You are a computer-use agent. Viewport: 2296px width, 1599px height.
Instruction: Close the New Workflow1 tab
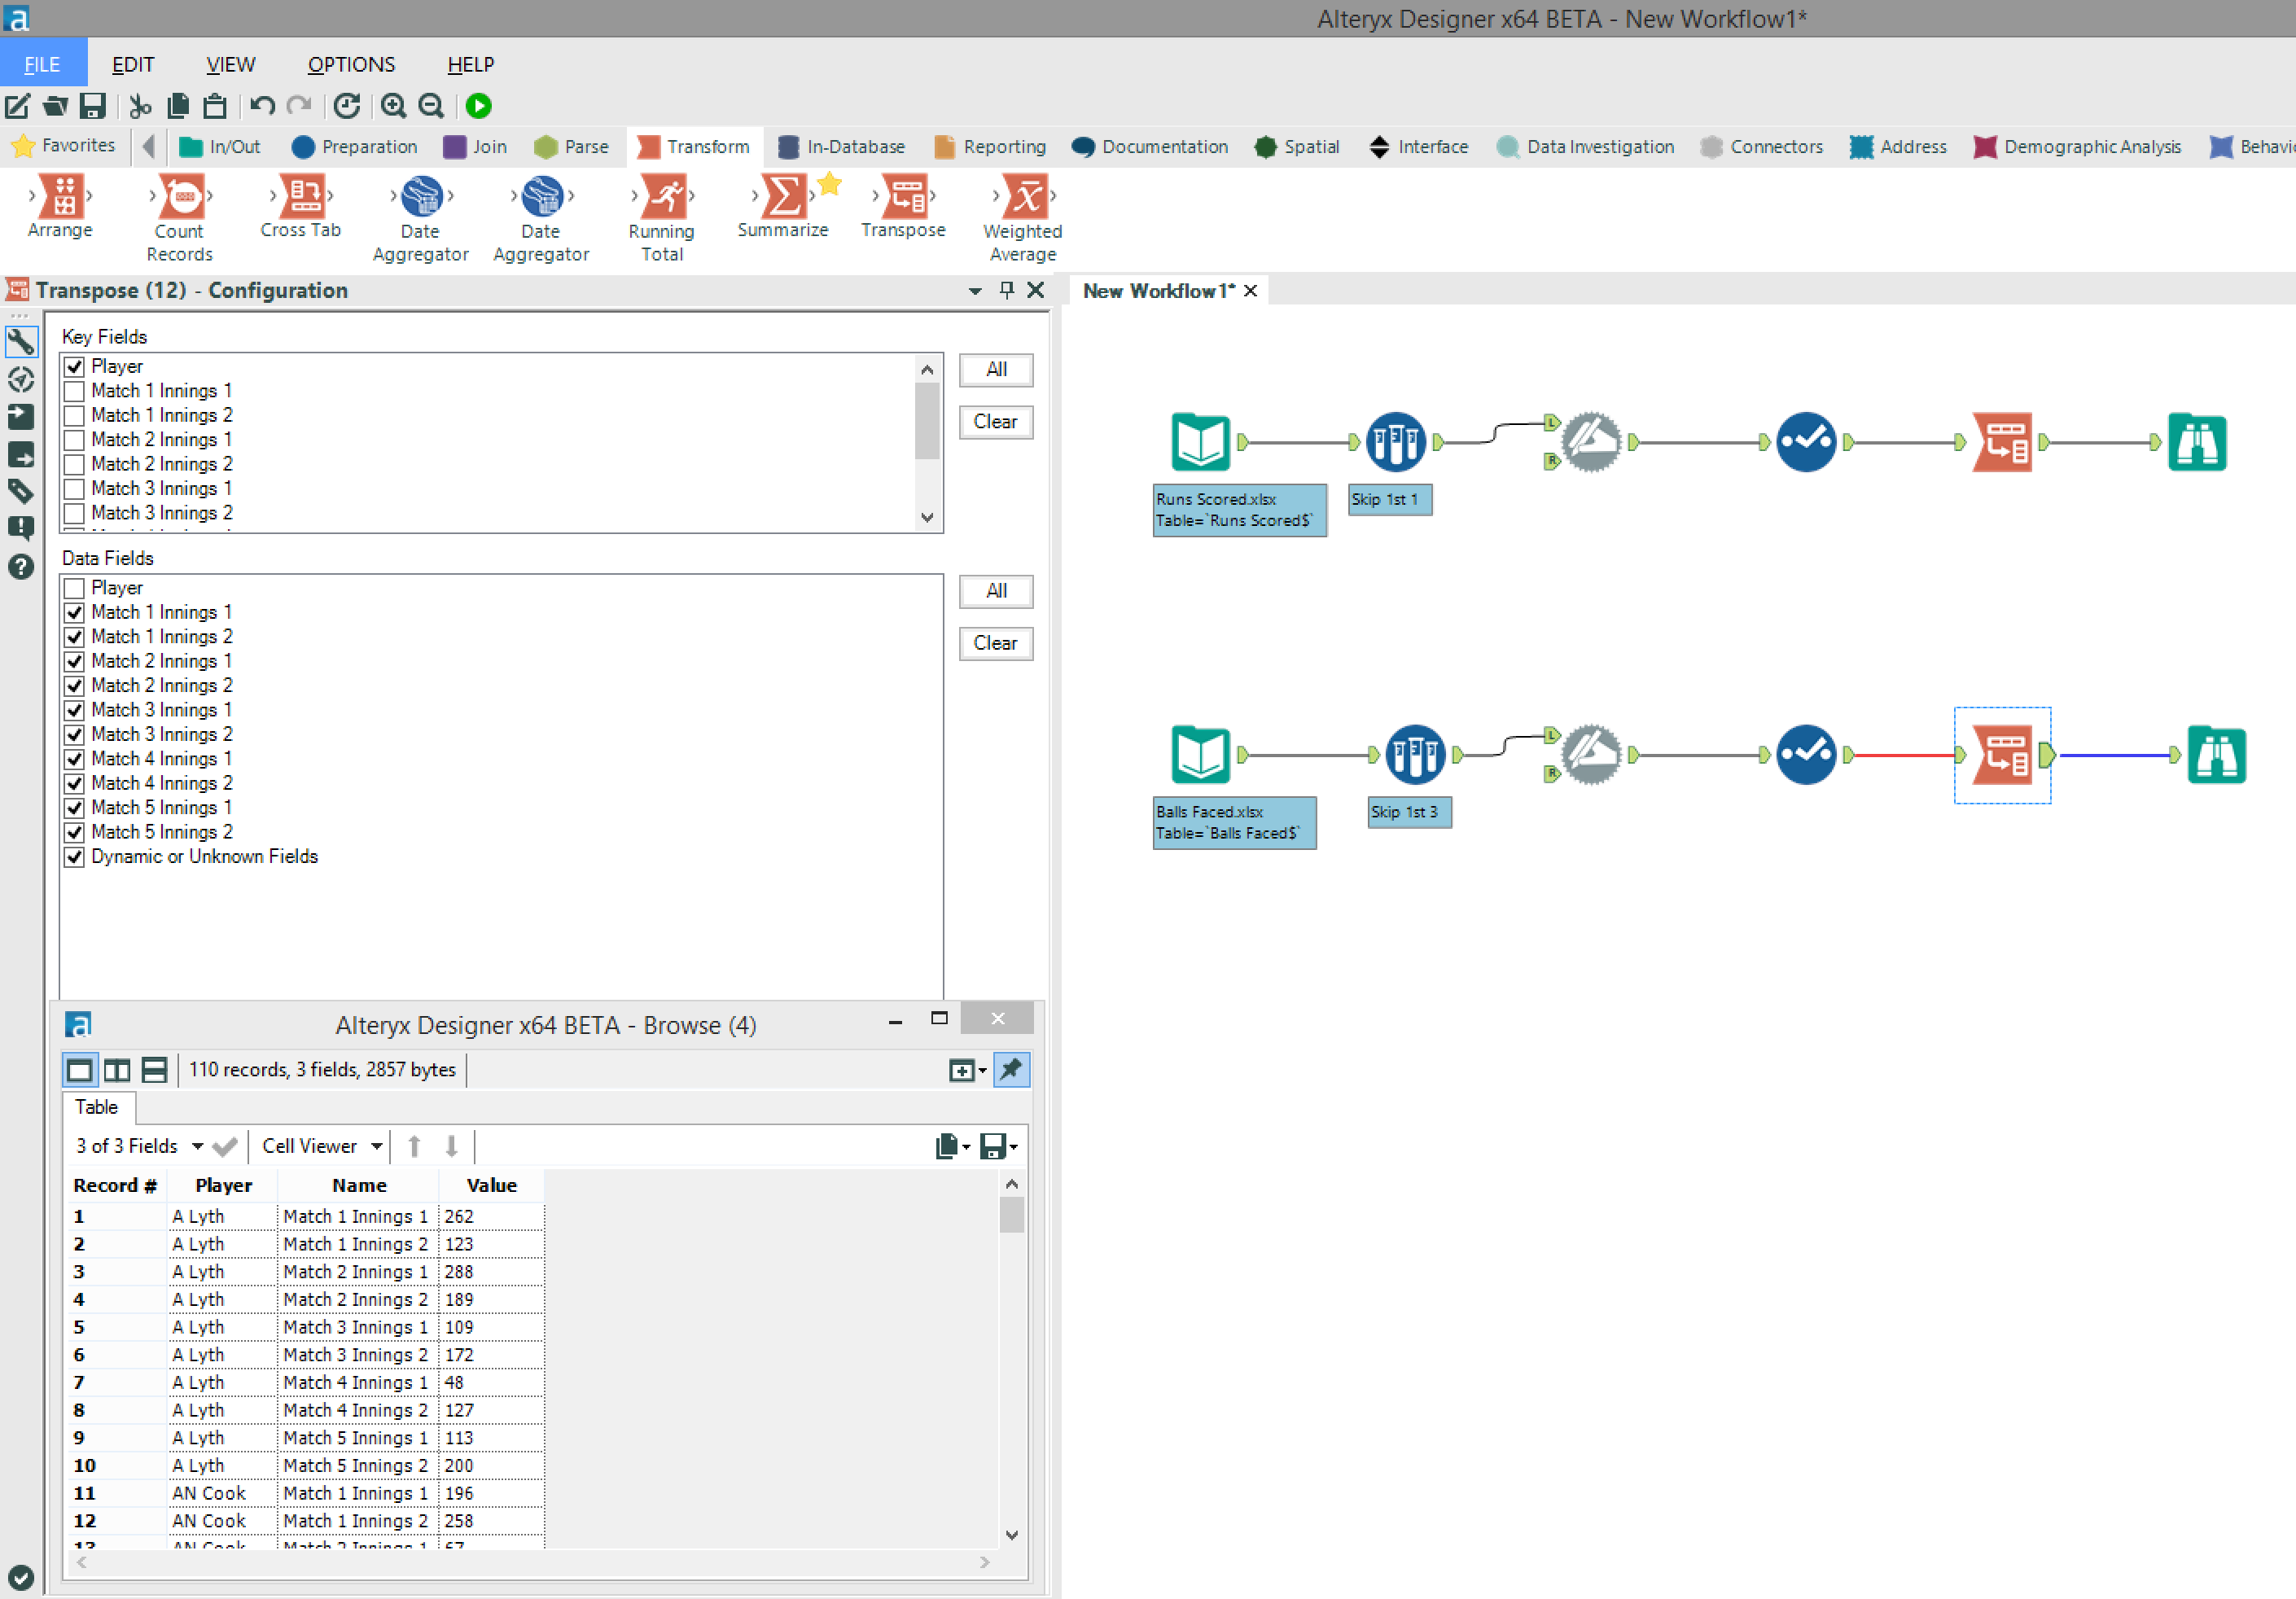1250,291
